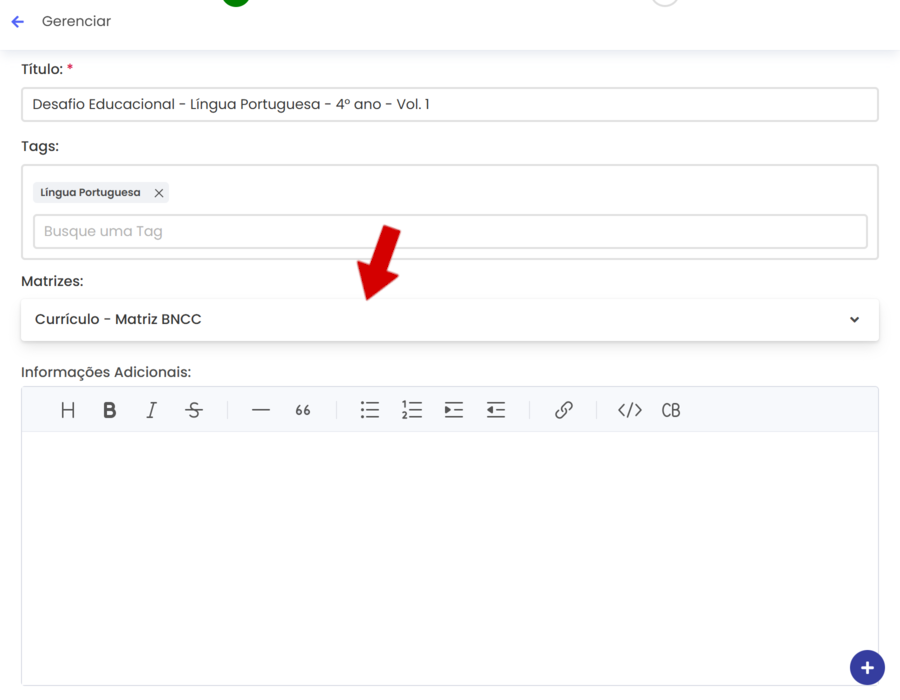The width and height of the screenshot is (900, 700).
Task: Insert inline code formatting
Action: click(630, 410)
